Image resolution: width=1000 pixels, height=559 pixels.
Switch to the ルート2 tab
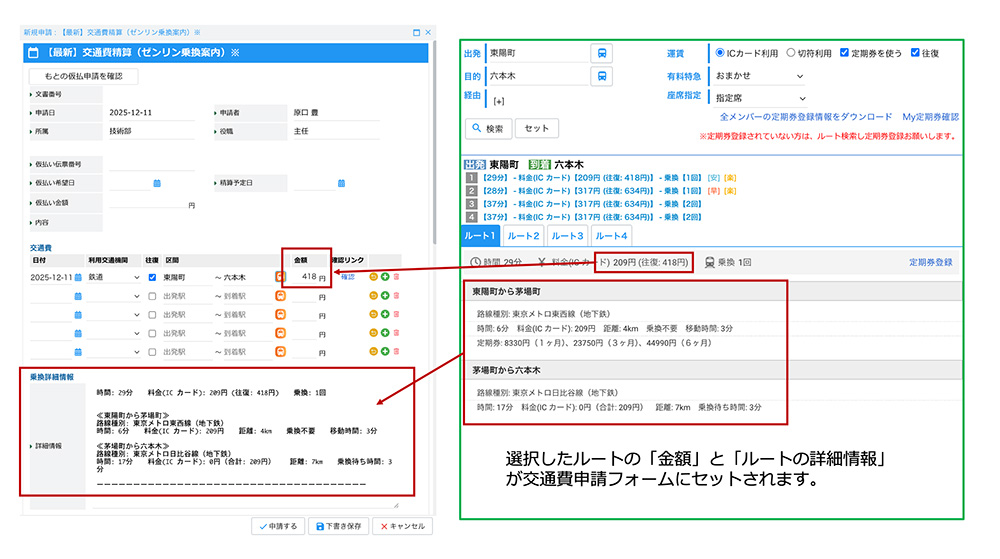click(524, 236)
